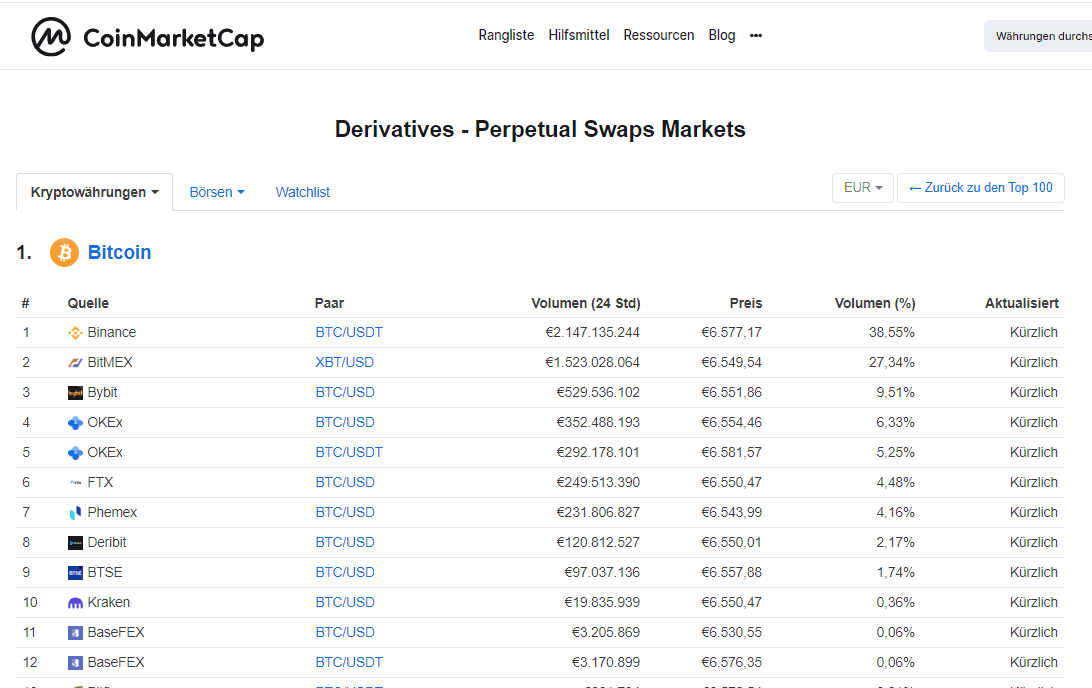The height and width of the screenshot is (688, 1092).
Task: Click the BitMEX source name
Action: click(x=110, y=363)
